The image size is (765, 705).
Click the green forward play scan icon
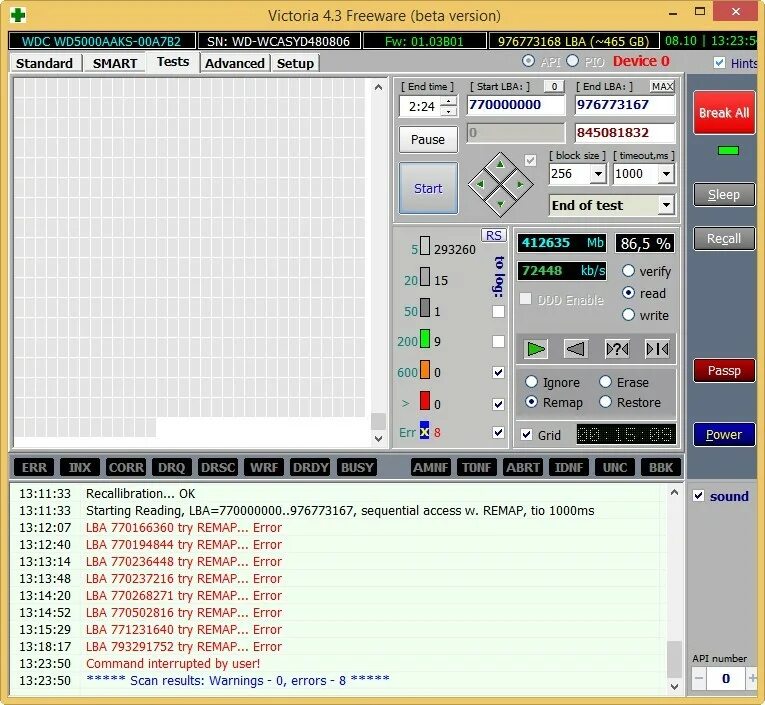536,349
